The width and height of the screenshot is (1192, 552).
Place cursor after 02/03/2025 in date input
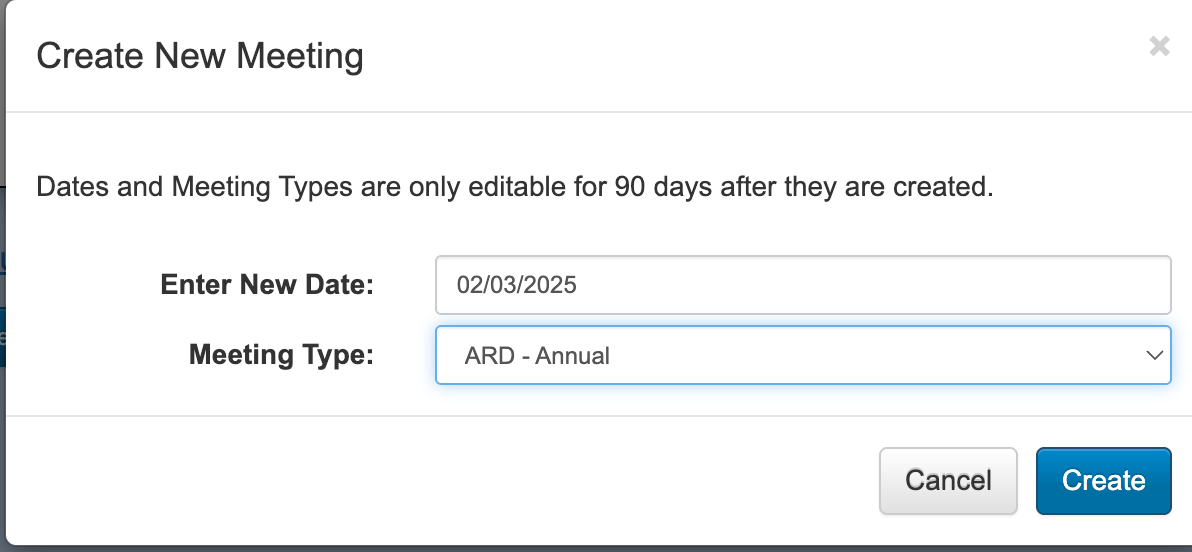pyautogui.click(x=579, y=285)
